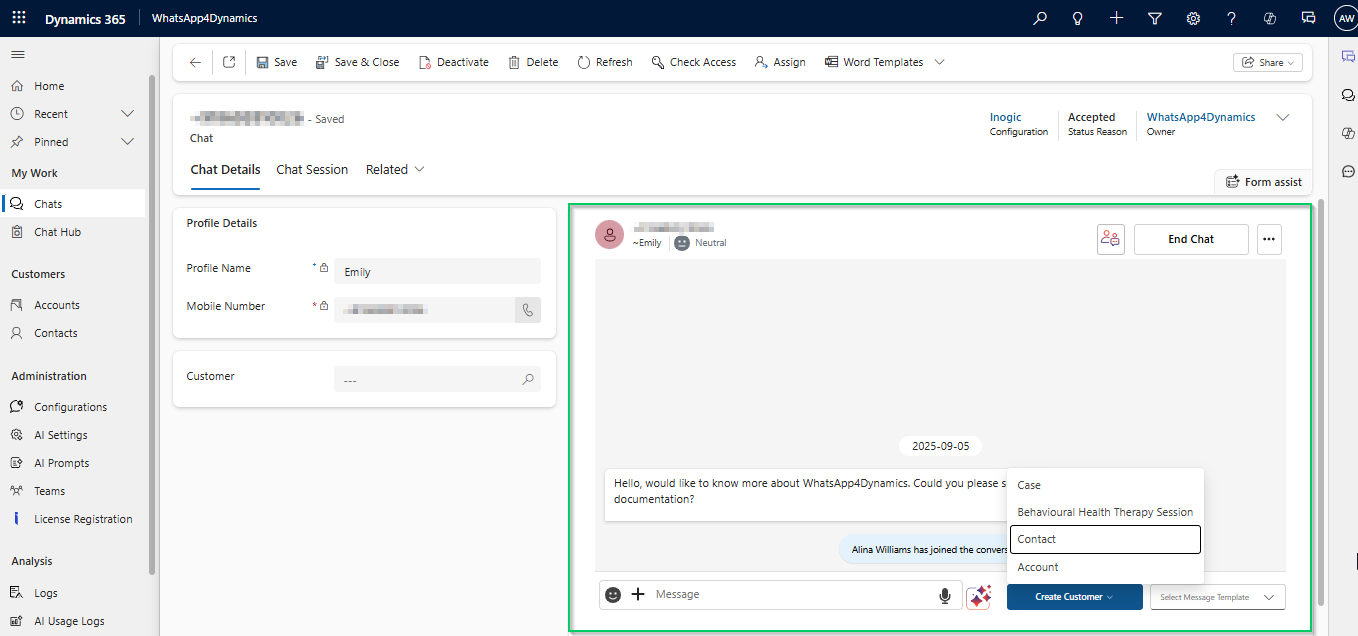Click the Save & Close button
Viewport: 1358px width, 636px height.
(x=357, y=62)
